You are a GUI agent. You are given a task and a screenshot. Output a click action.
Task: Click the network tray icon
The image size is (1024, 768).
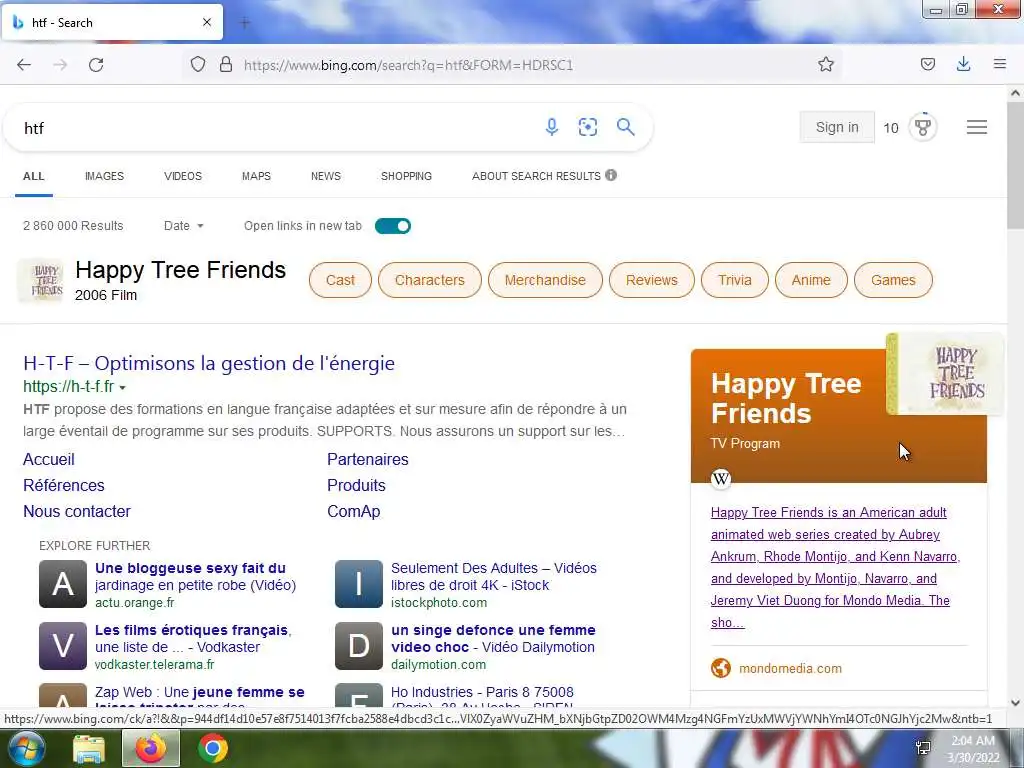click(923, 748)
